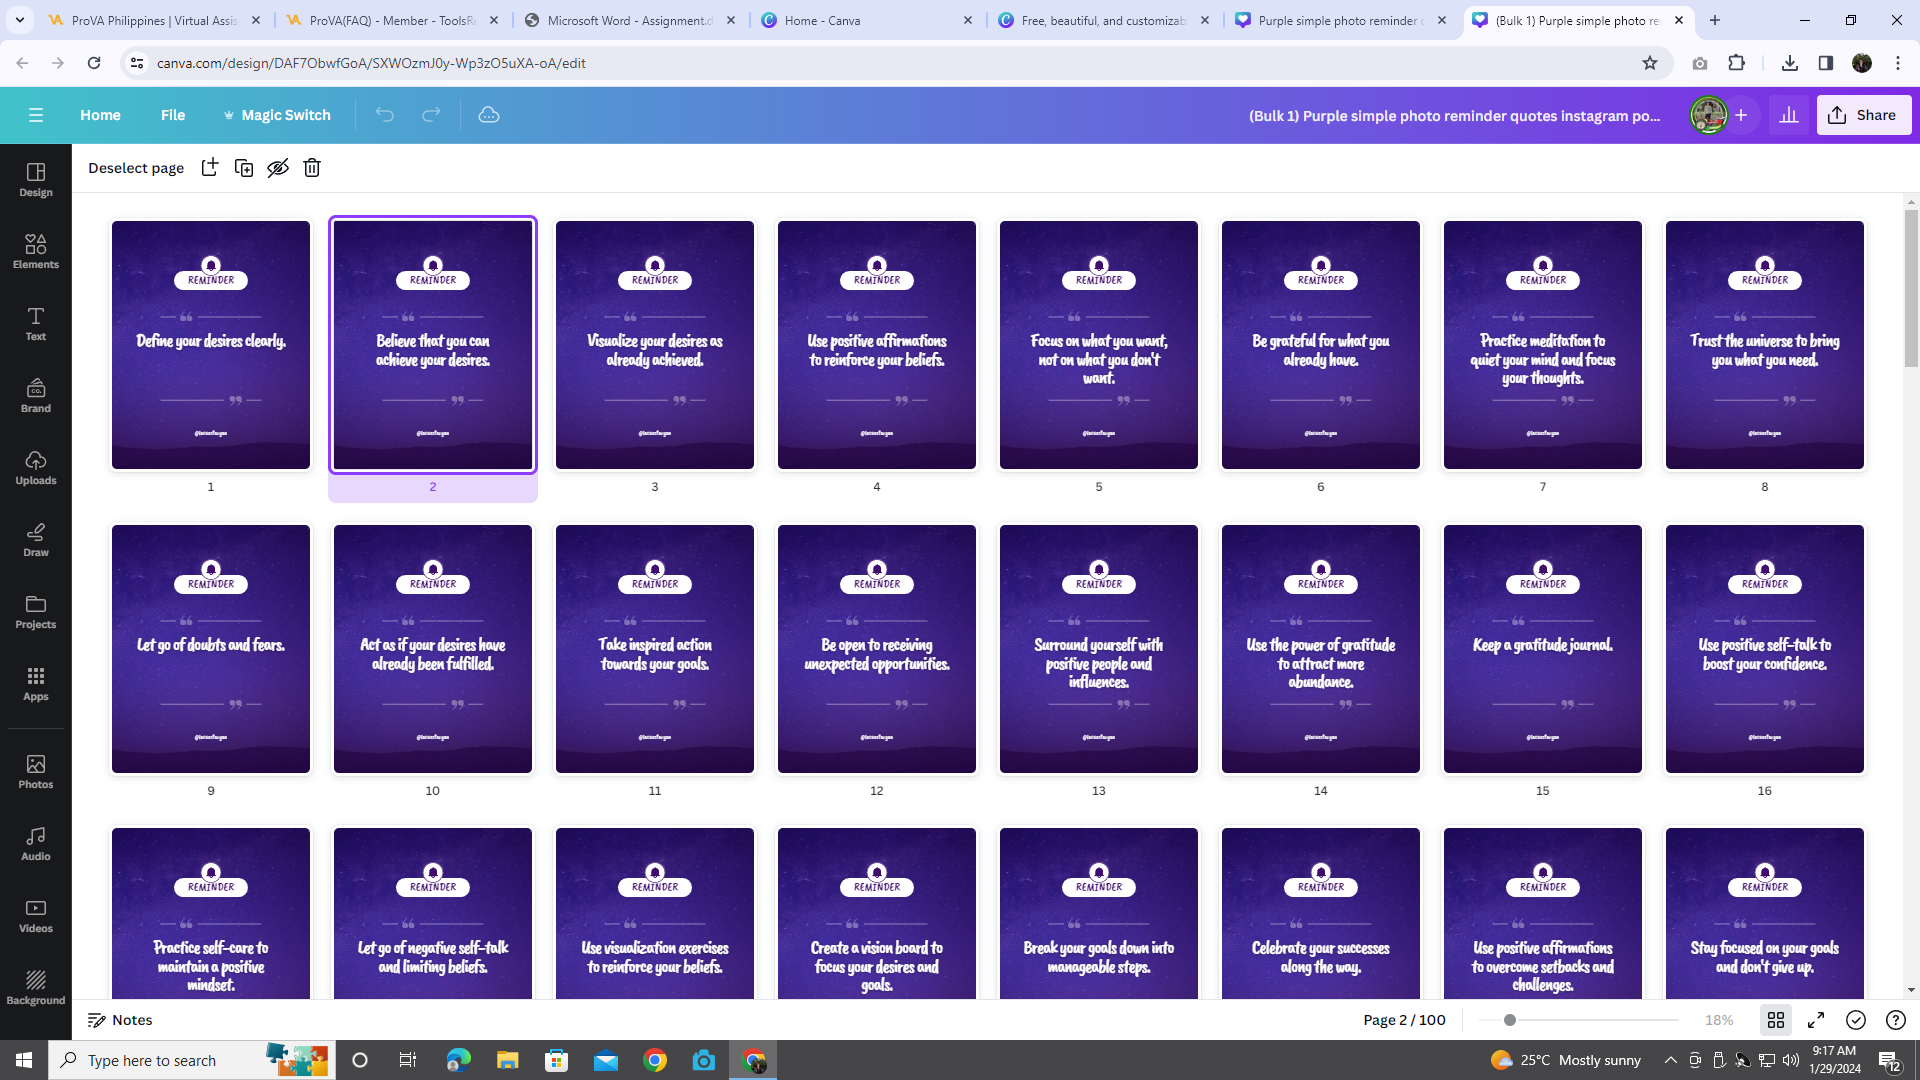Open the File menu
Image resolution: width=1920 pixels, height=1080 pixels.
click(x=173, y=115)
